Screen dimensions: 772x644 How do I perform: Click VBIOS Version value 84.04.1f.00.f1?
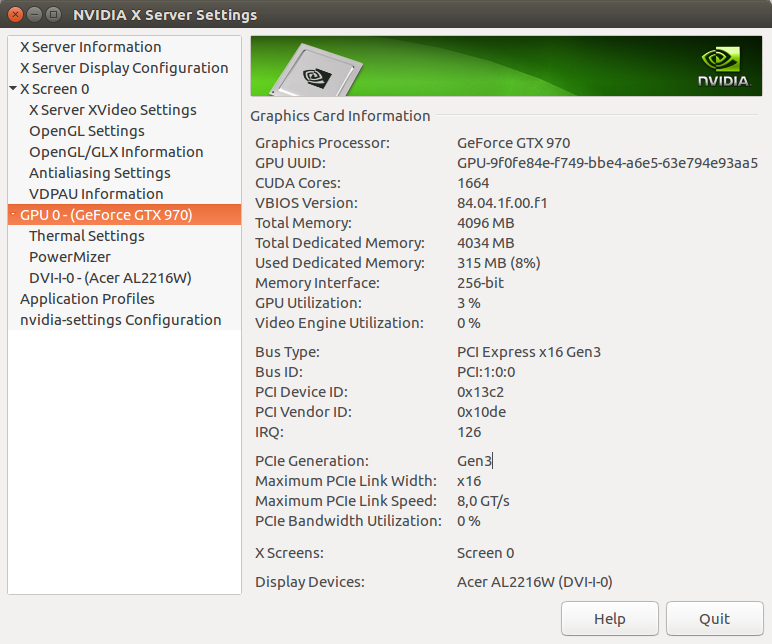coord(502,203)
